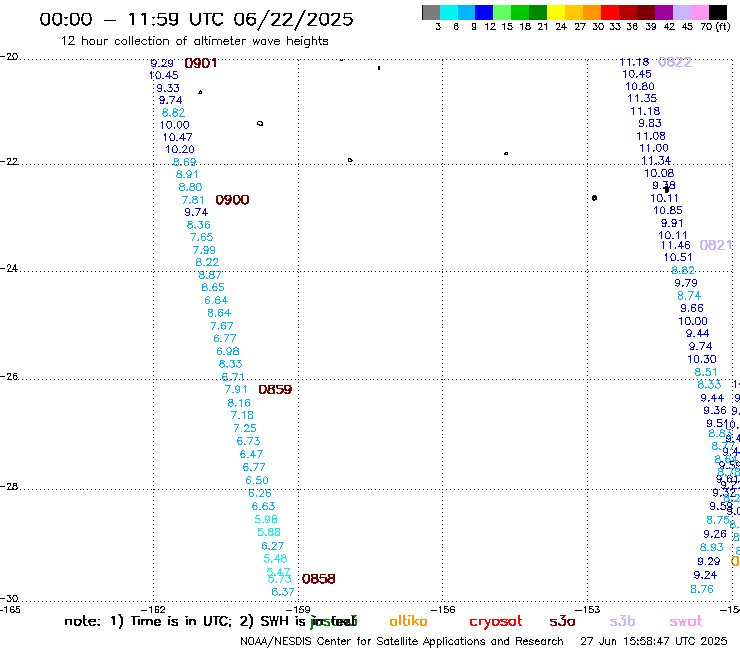740x650 pixels.
Task: Click the wave height value 11.08
Action: 651,136
